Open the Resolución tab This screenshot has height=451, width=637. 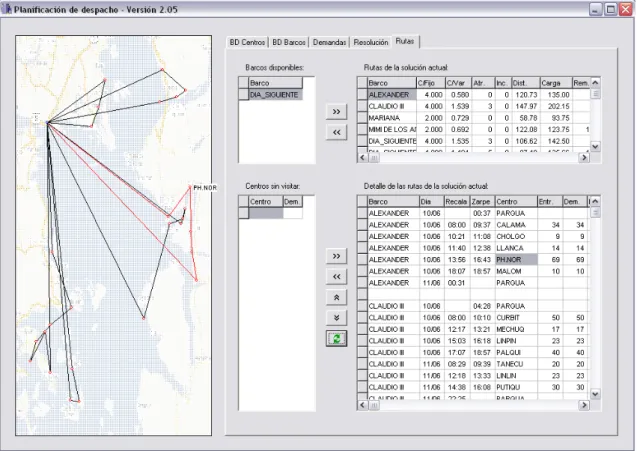[x=370, y=42]
